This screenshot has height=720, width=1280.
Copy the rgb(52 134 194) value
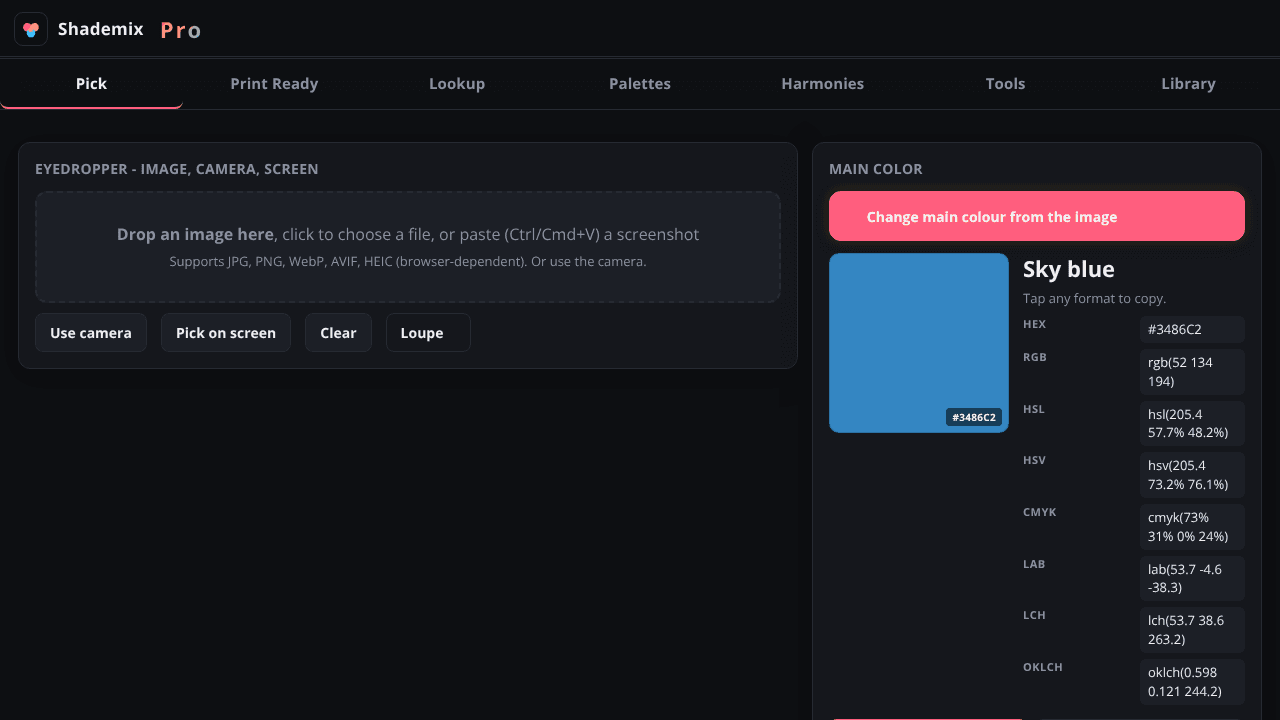coord(1192,372)
